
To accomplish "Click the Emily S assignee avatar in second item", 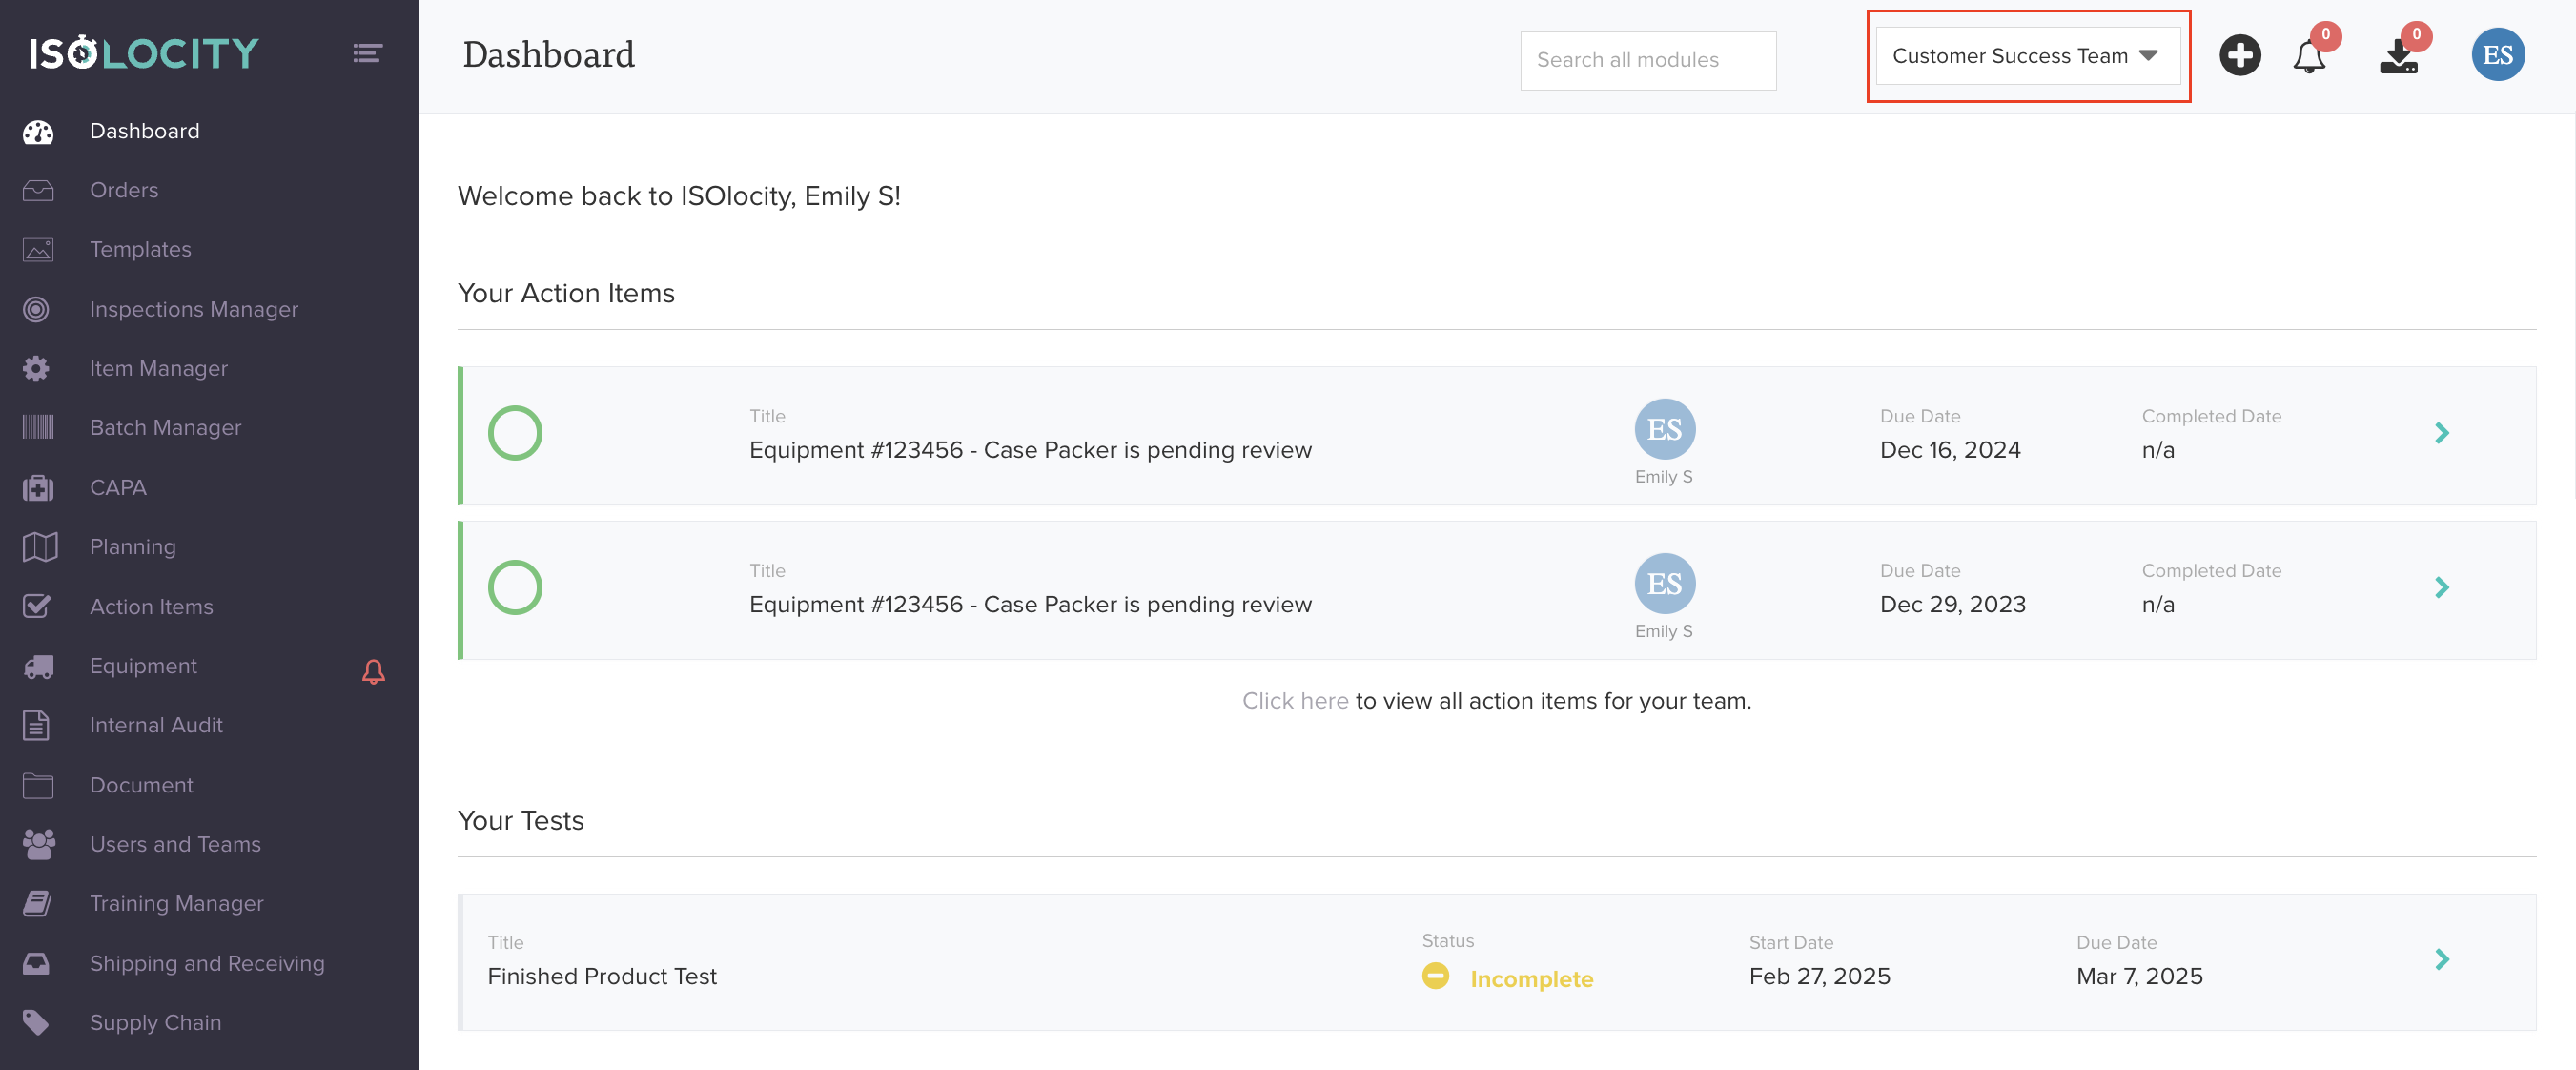I will (x=1664, y=584).
